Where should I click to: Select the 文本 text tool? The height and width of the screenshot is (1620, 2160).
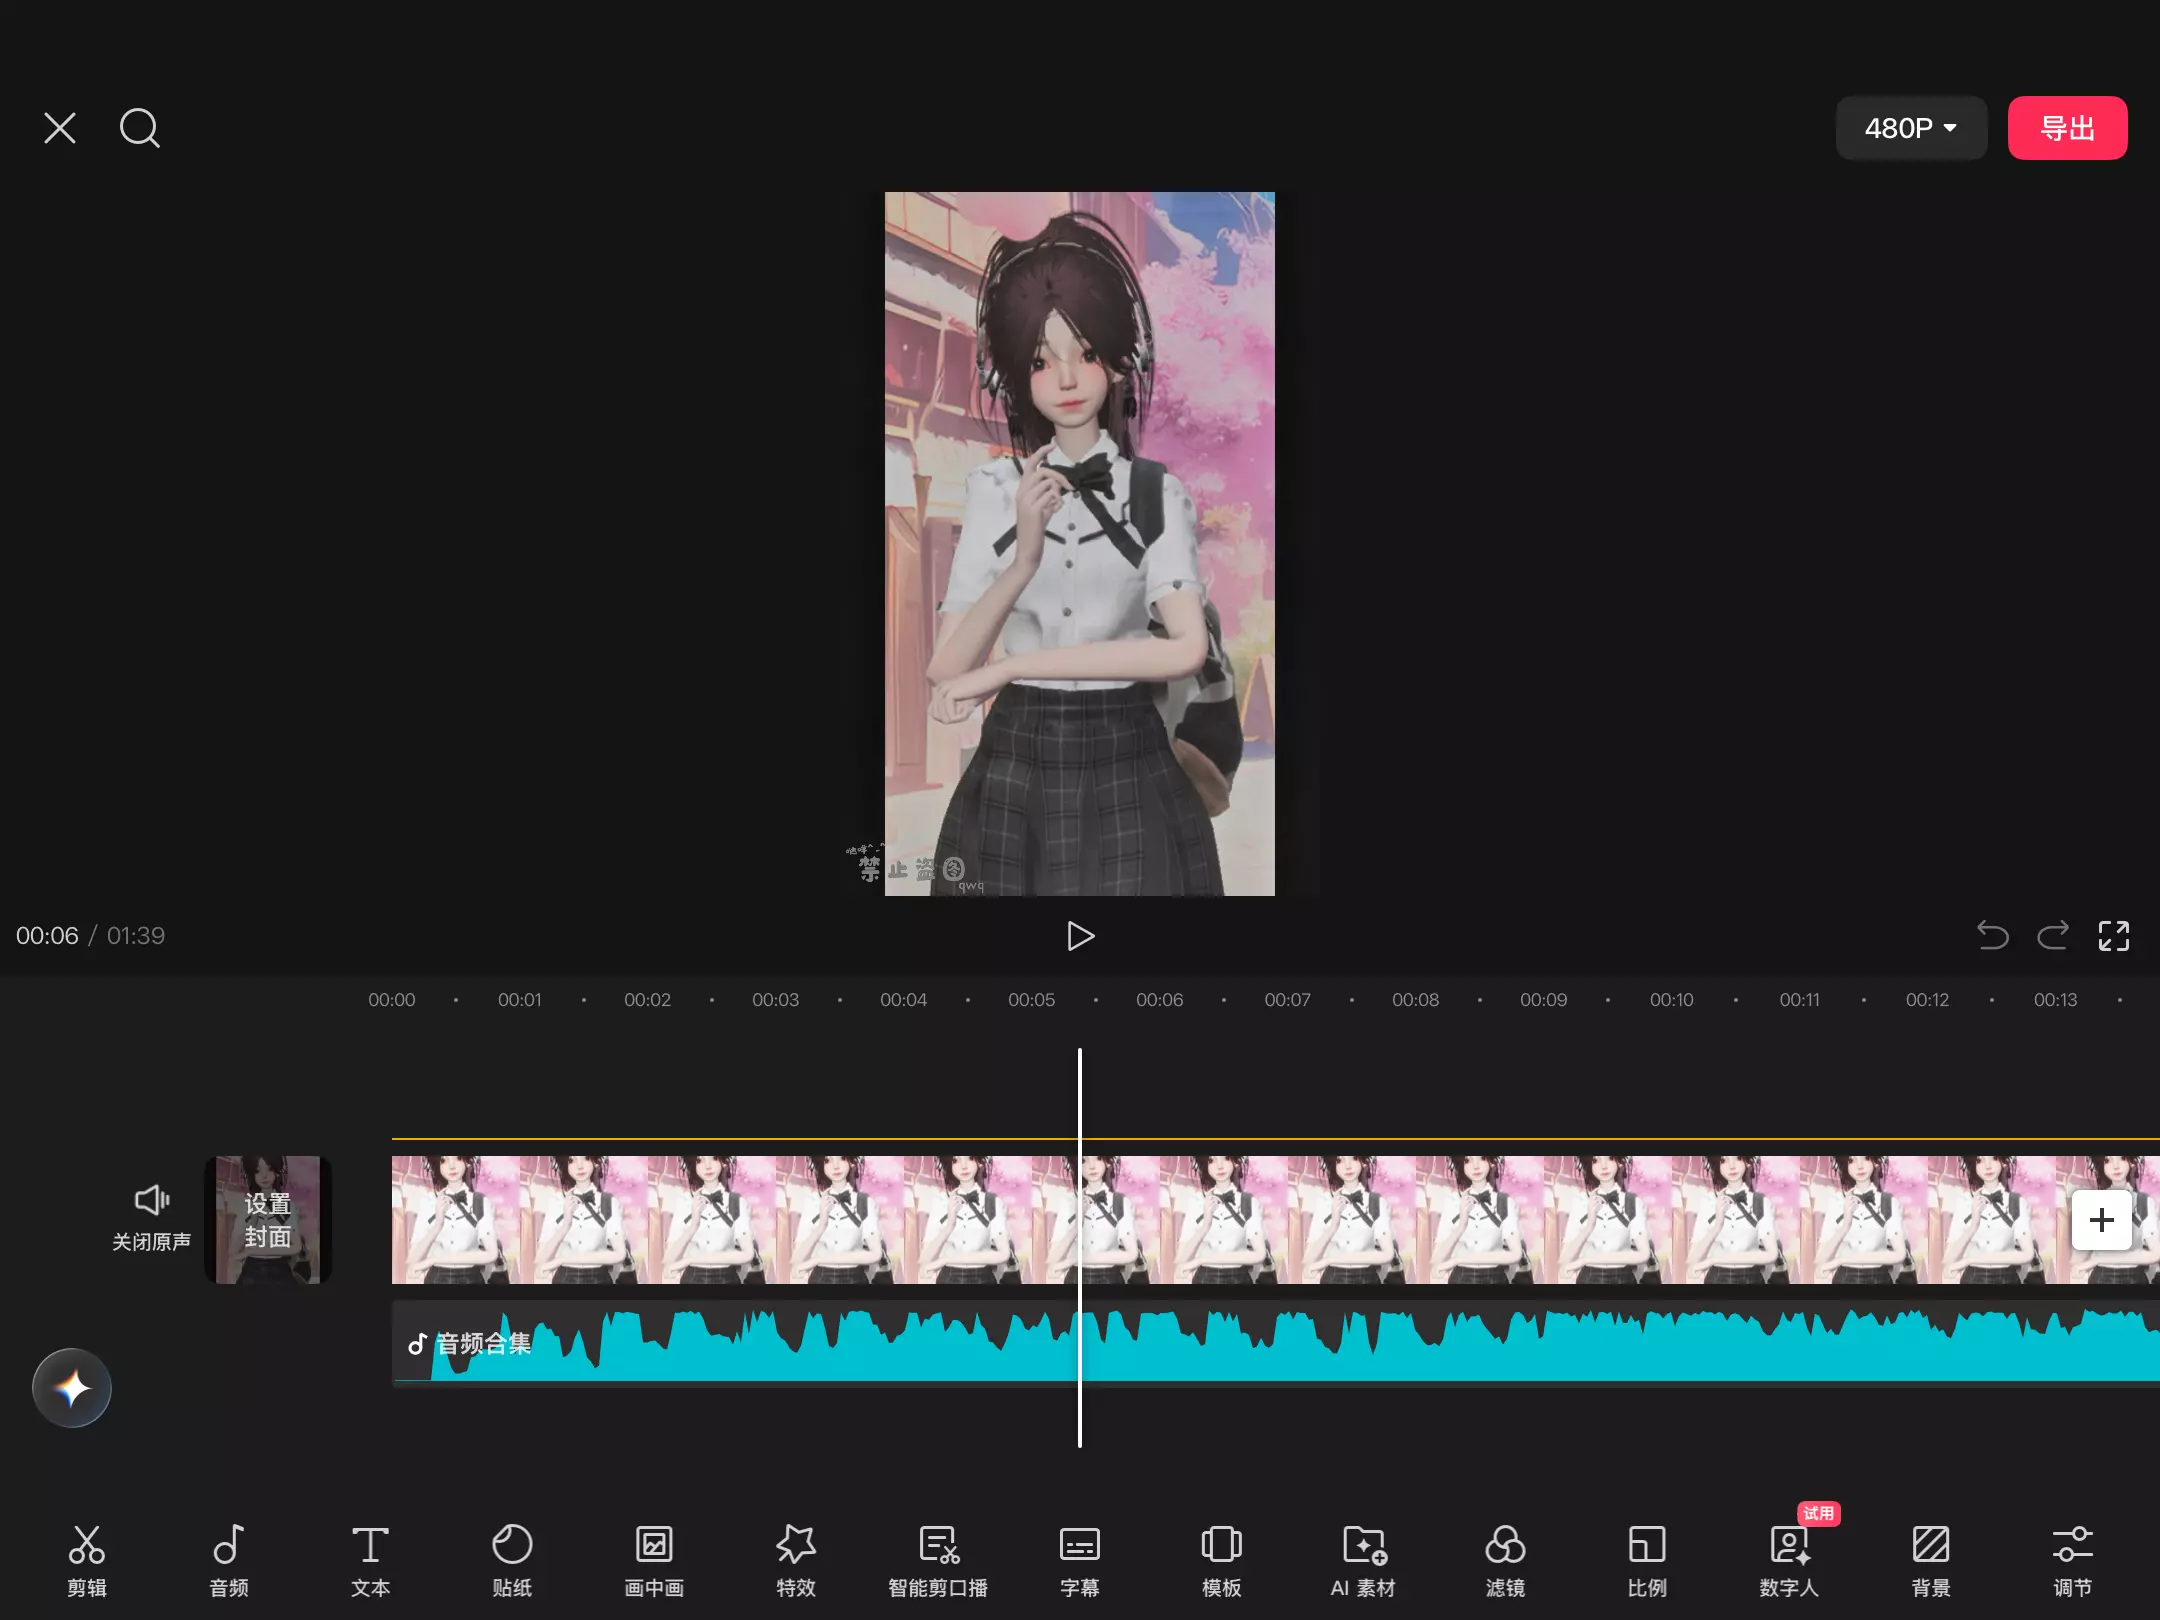(x=370, y=1558)
